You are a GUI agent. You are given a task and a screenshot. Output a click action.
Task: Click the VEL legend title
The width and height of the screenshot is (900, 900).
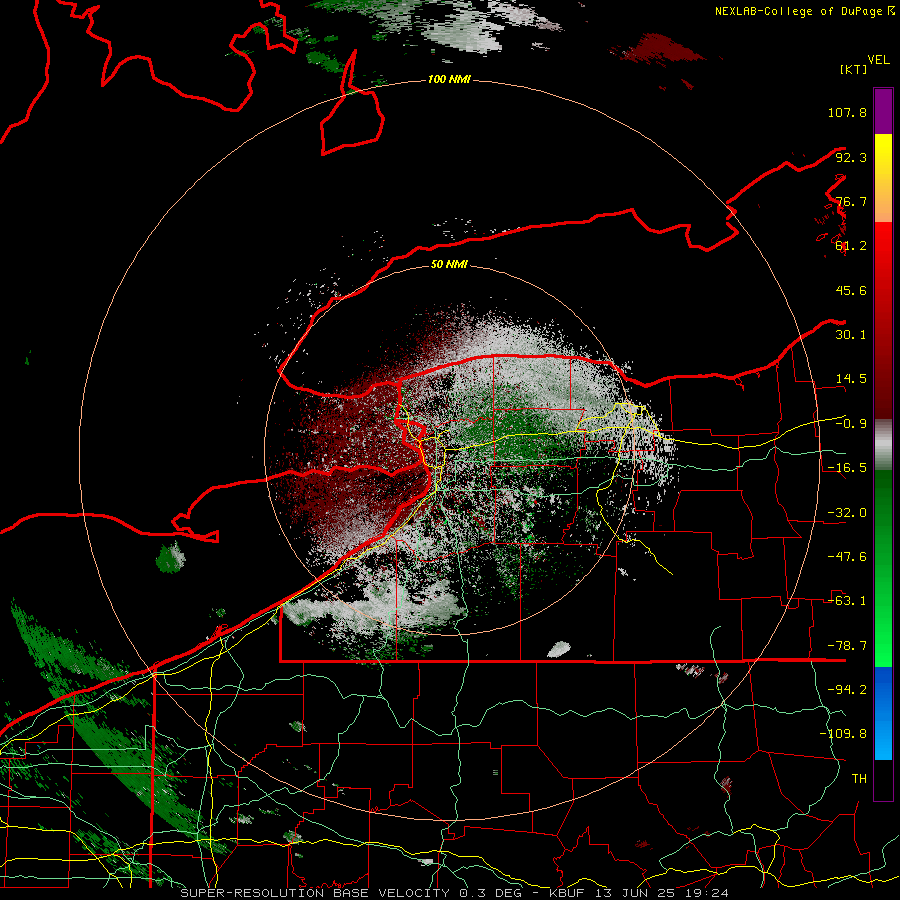pyautogui.click(x=878, y=60)
